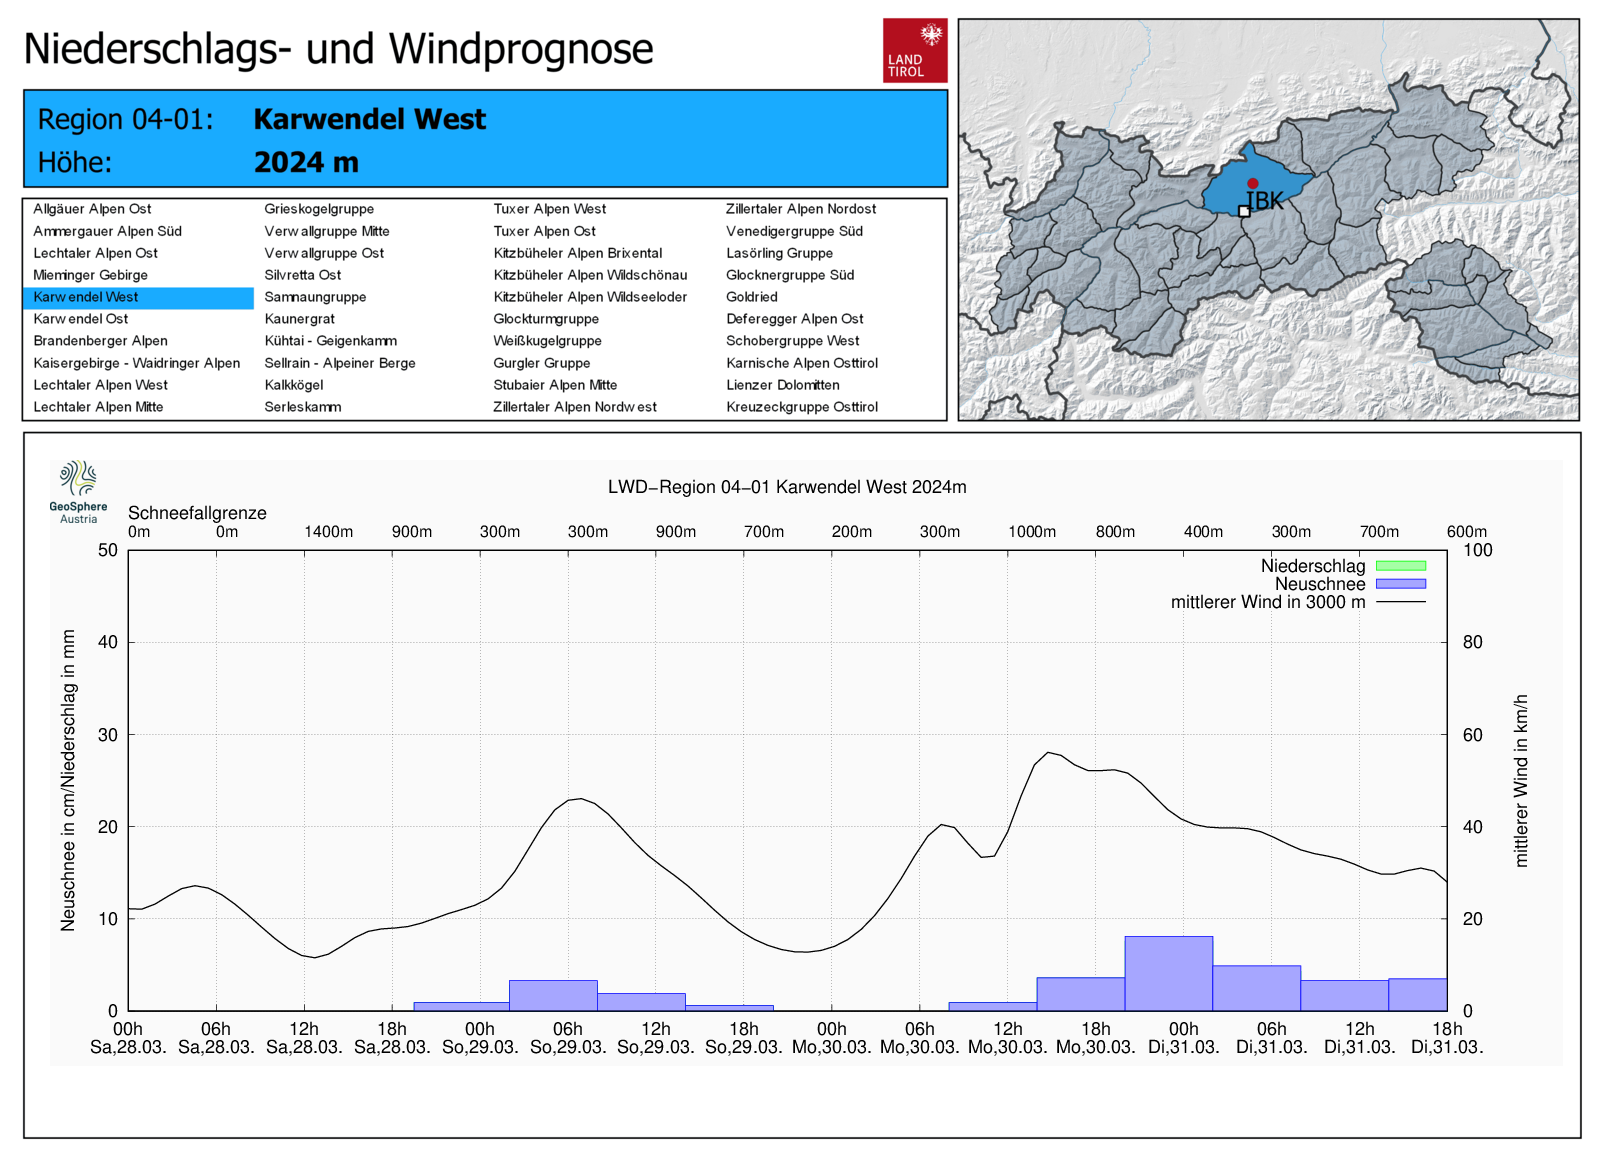Choose Serleskamm from region list
The height and width of the screenshot is (1153, 1600).
(302, 407)
